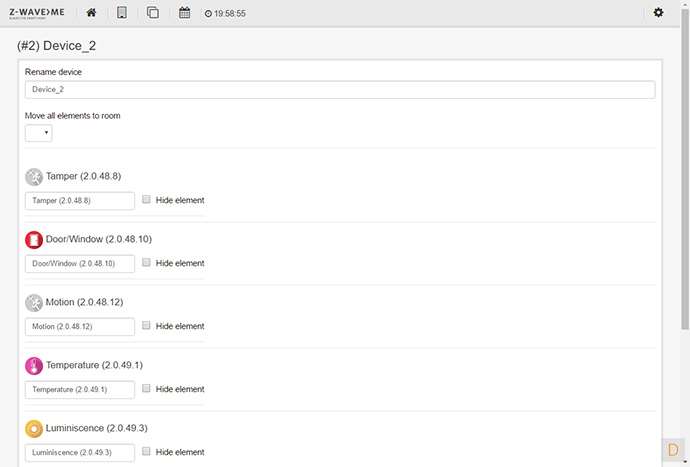Screen dimensions: 690x467
Task: Click the Motion (2.0.48.12) heading text
Action: click(84, 302)
